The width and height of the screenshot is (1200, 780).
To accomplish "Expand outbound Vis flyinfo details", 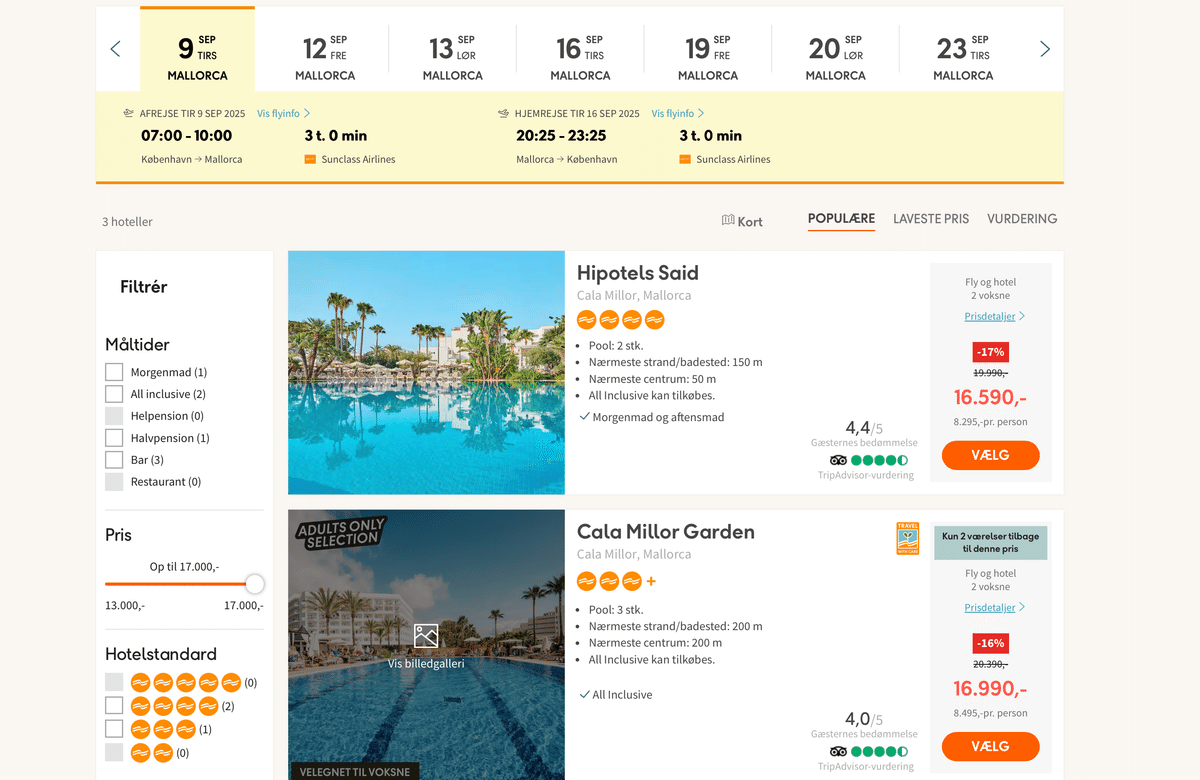I will coord(283,114).
